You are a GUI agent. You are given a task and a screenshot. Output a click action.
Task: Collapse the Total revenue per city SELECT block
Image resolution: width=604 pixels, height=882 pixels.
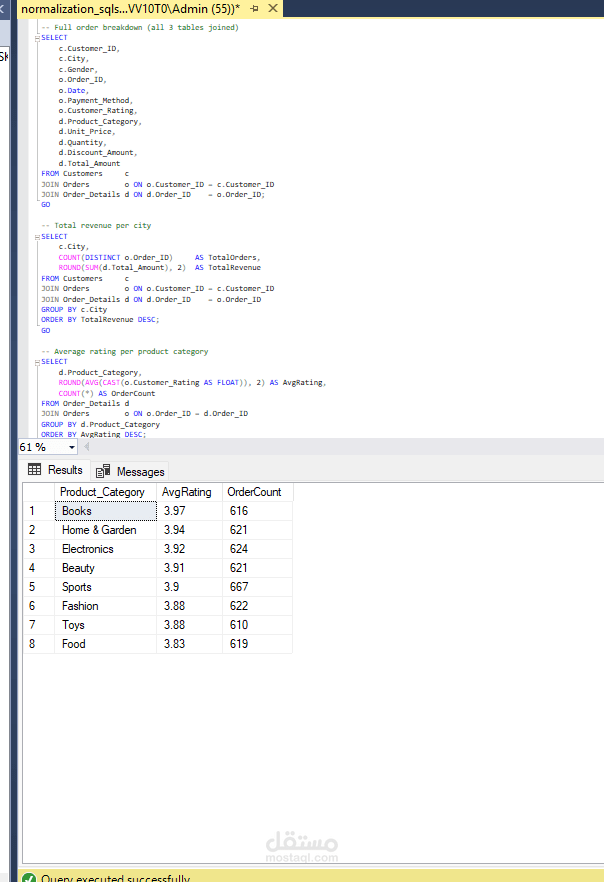(37, 237)
